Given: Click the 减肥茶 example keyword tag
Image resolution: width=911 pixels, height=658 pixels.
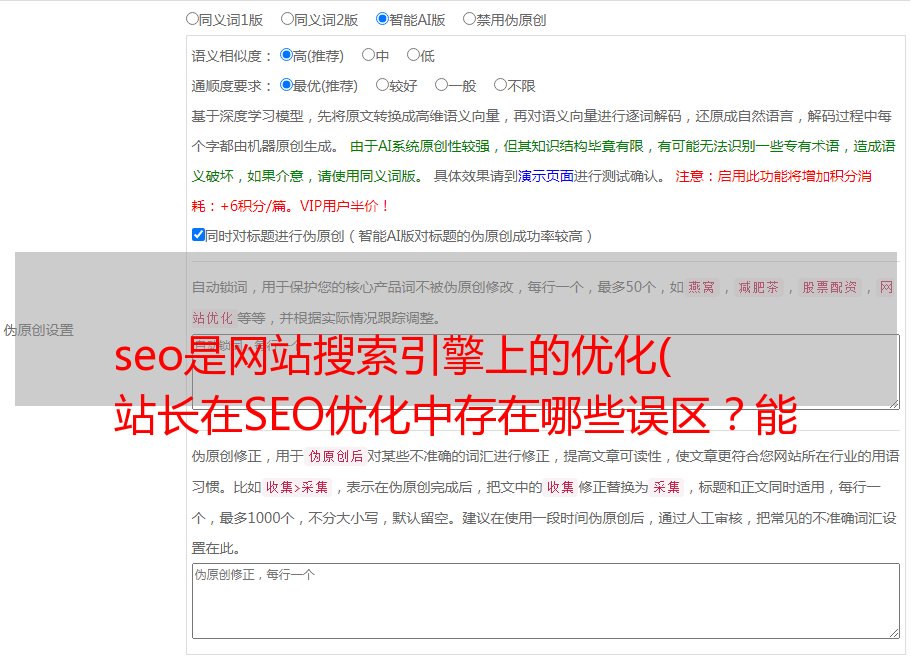Looking at the screenshot, I should tap(758, 287).
